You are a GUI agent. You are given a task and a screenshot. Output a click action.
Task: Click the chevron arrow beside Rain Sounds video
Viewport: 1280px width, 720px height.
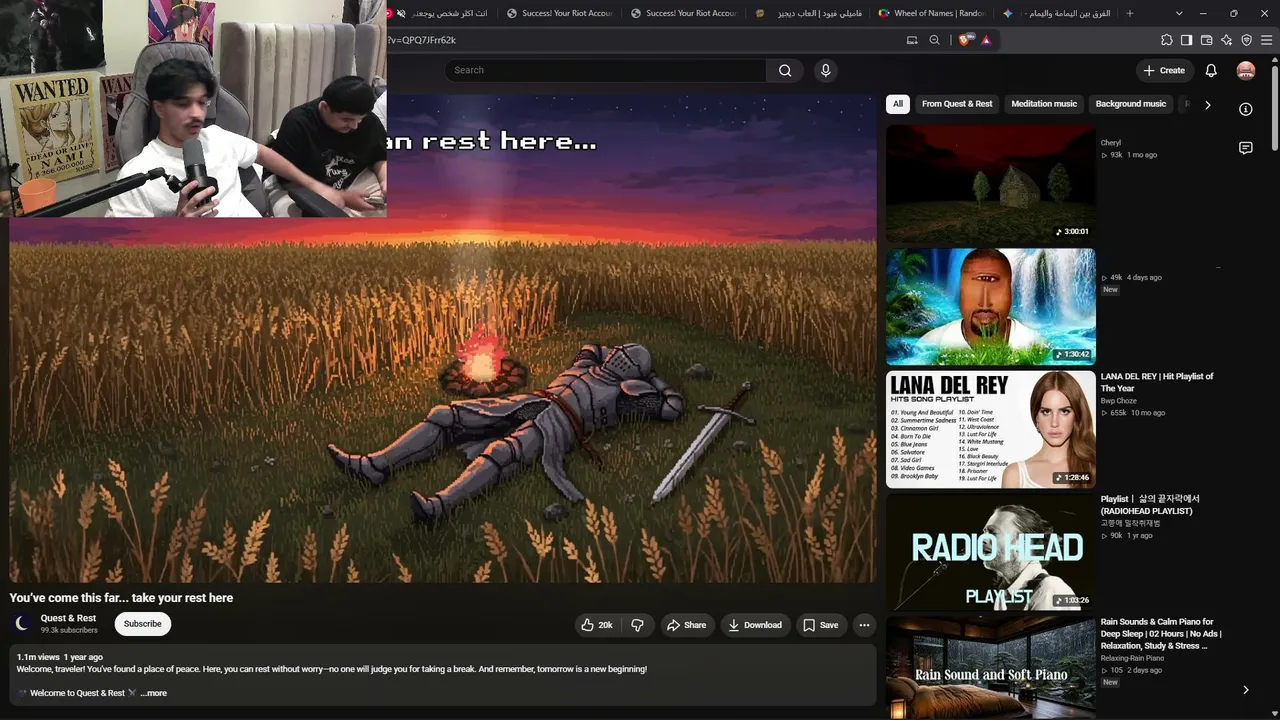[1245, 690]
